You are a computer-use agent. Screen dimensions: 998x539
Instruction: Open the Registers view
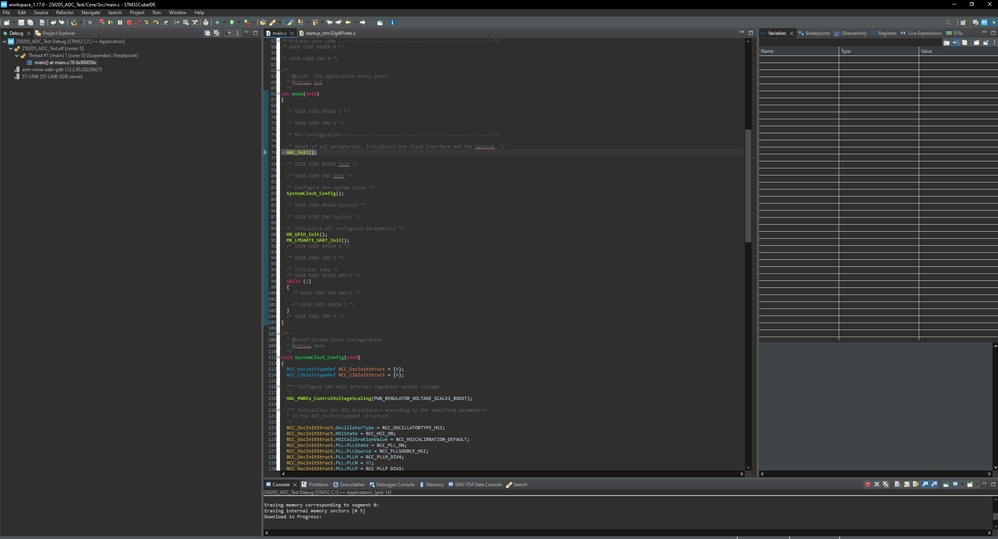pyautogui.click(x=886, y=33)
